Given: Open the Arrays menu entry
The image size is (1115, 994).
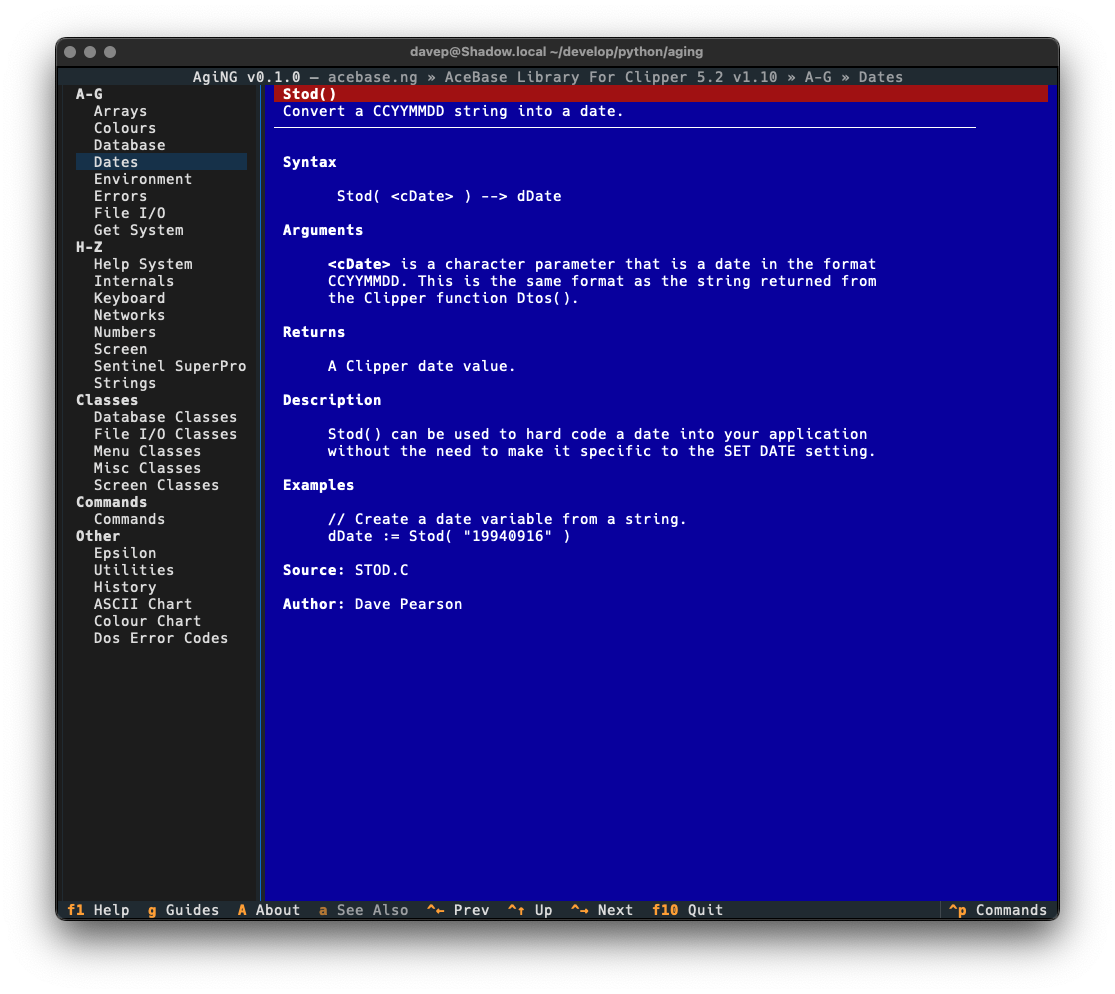Looking at the screenshot, I should (120, 111).
